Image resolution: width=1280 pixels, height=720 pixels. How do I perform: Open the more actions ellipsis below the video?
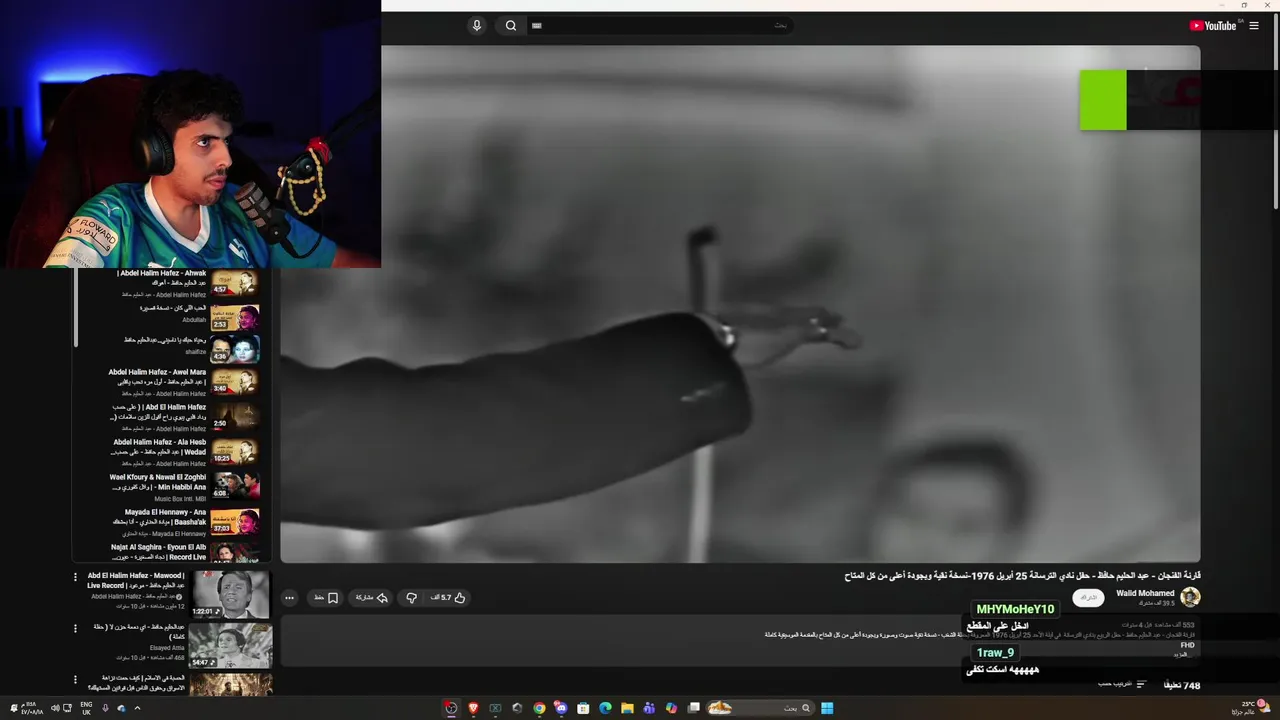pyautogui.click(x=289, y=598)
